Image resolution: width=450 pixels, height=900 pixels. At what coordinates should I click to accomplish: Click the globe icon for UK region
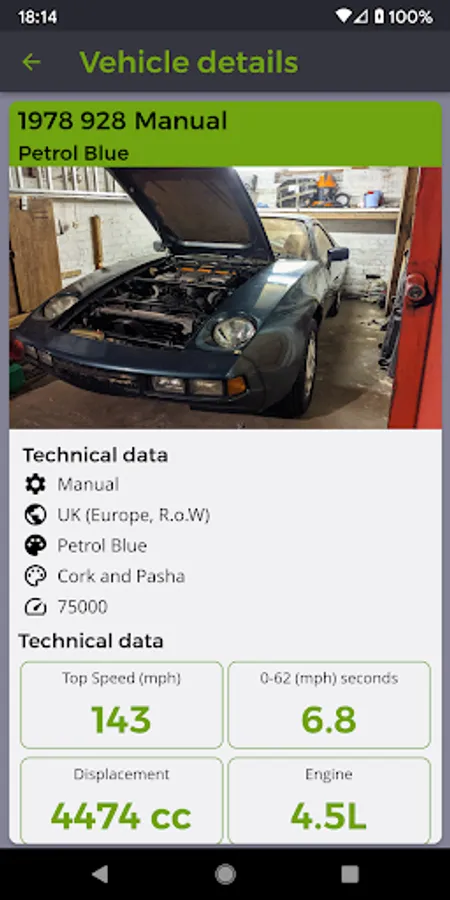click(x=35, y=515)
